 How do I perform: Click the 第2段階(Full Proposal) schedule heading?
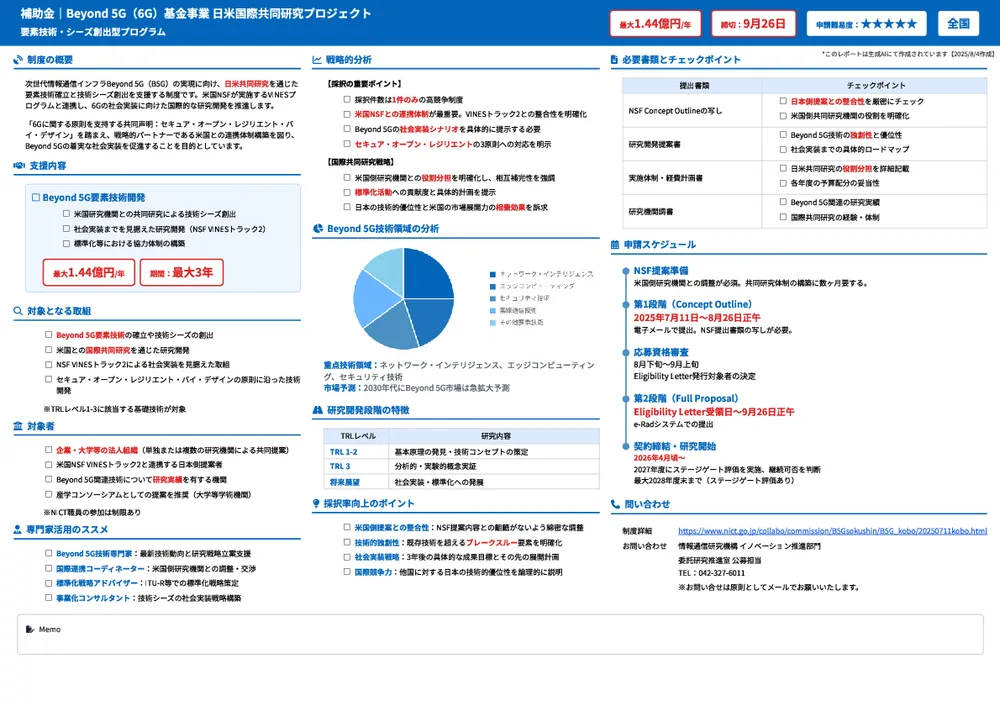click(686, 399)
